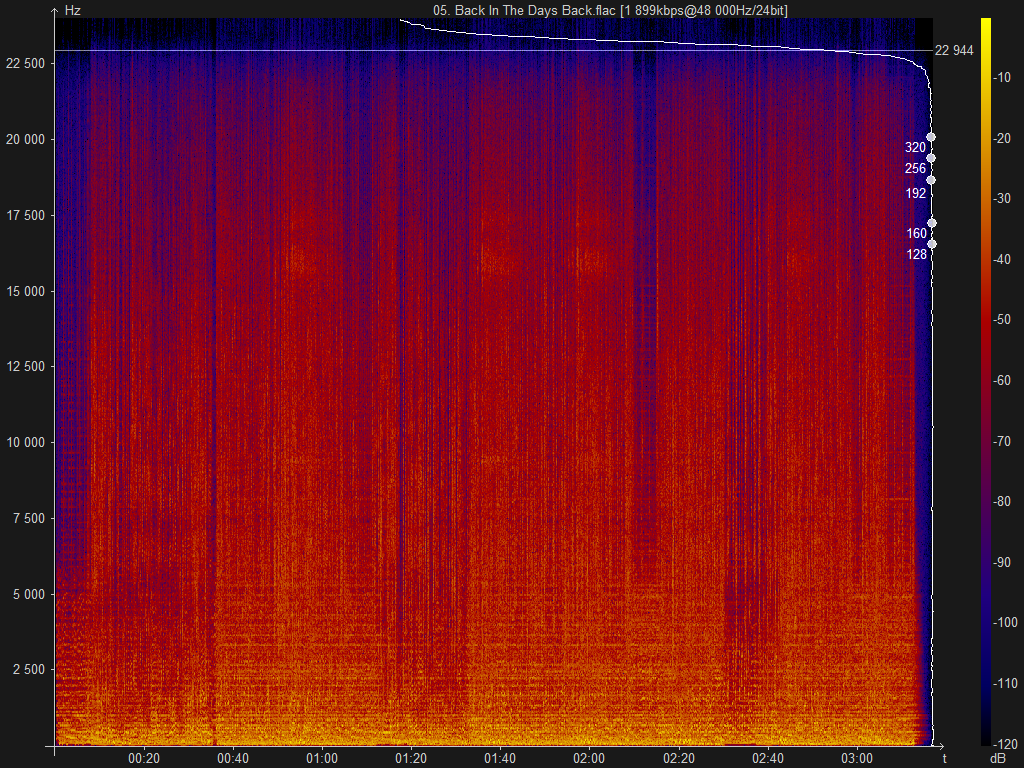
Task: Click the 256 kbps bitrate marker dot
Action: (x=931, y=158)
